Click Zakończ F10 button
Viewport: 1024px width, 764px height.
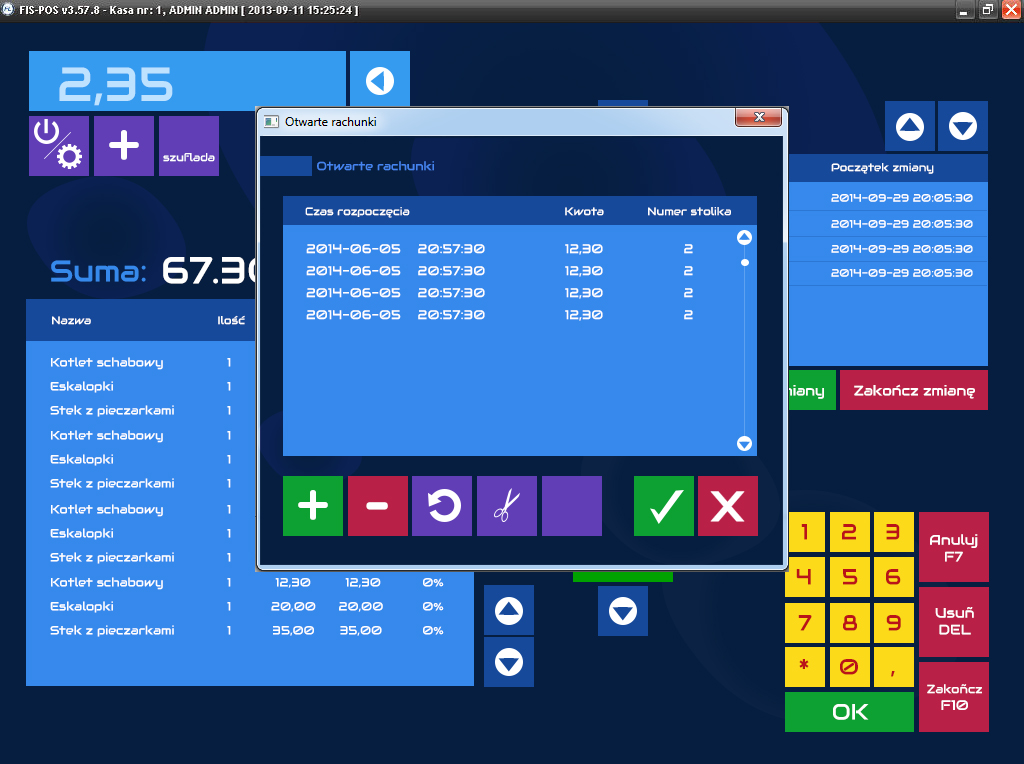[x=953, y=697]
